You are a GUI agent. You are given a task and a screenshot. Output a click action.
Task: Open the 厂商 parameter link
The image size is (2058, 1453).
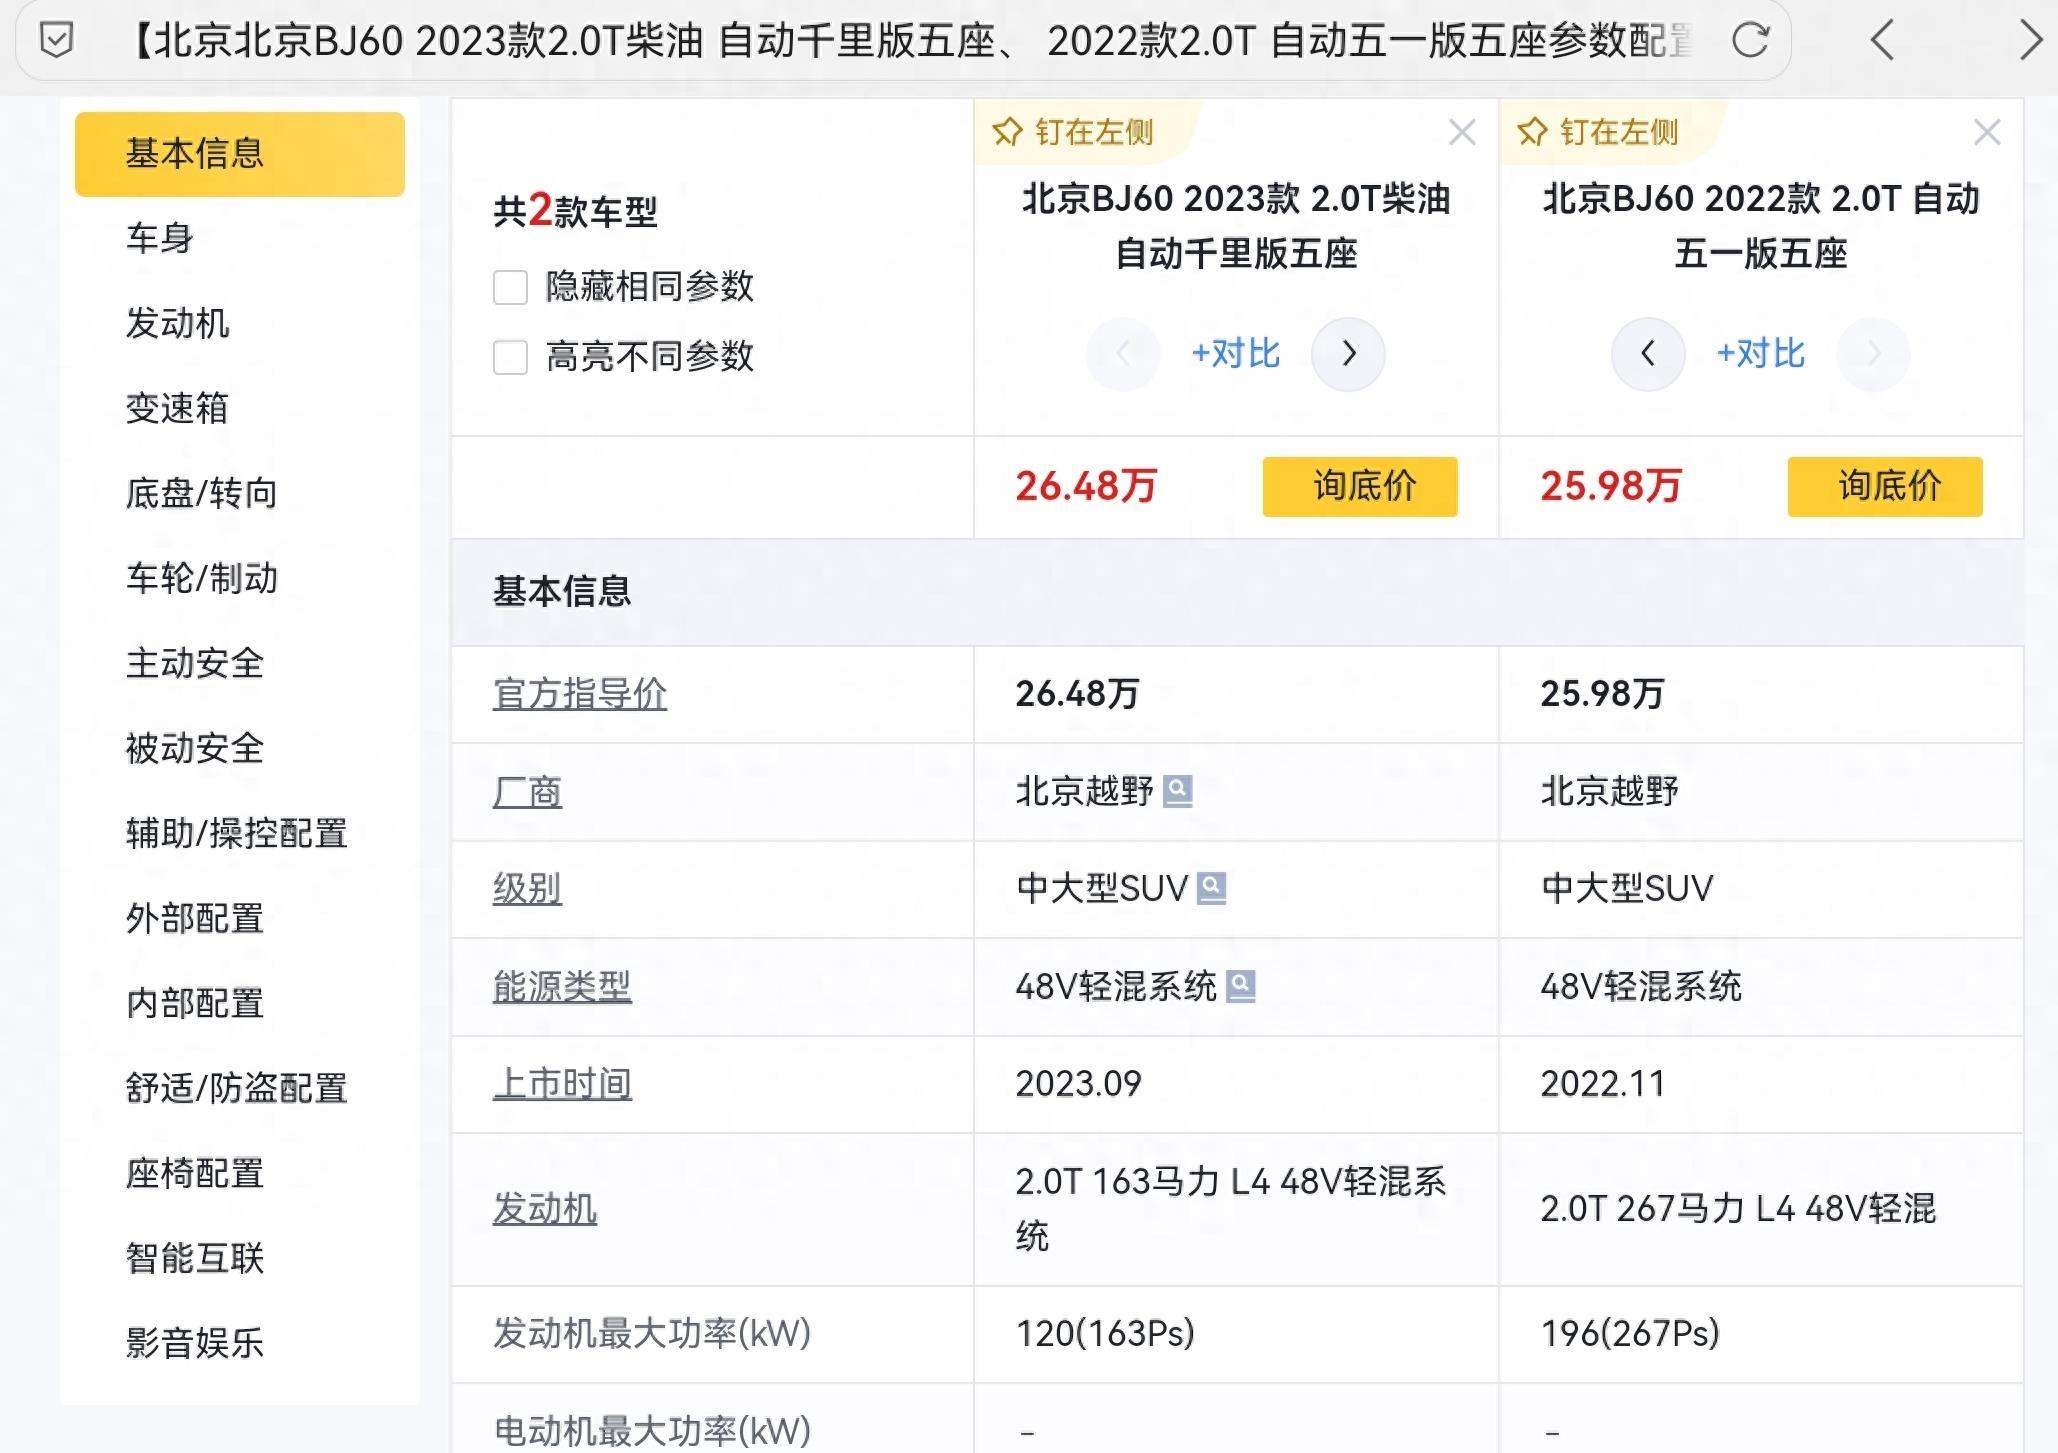pos(527,792)
